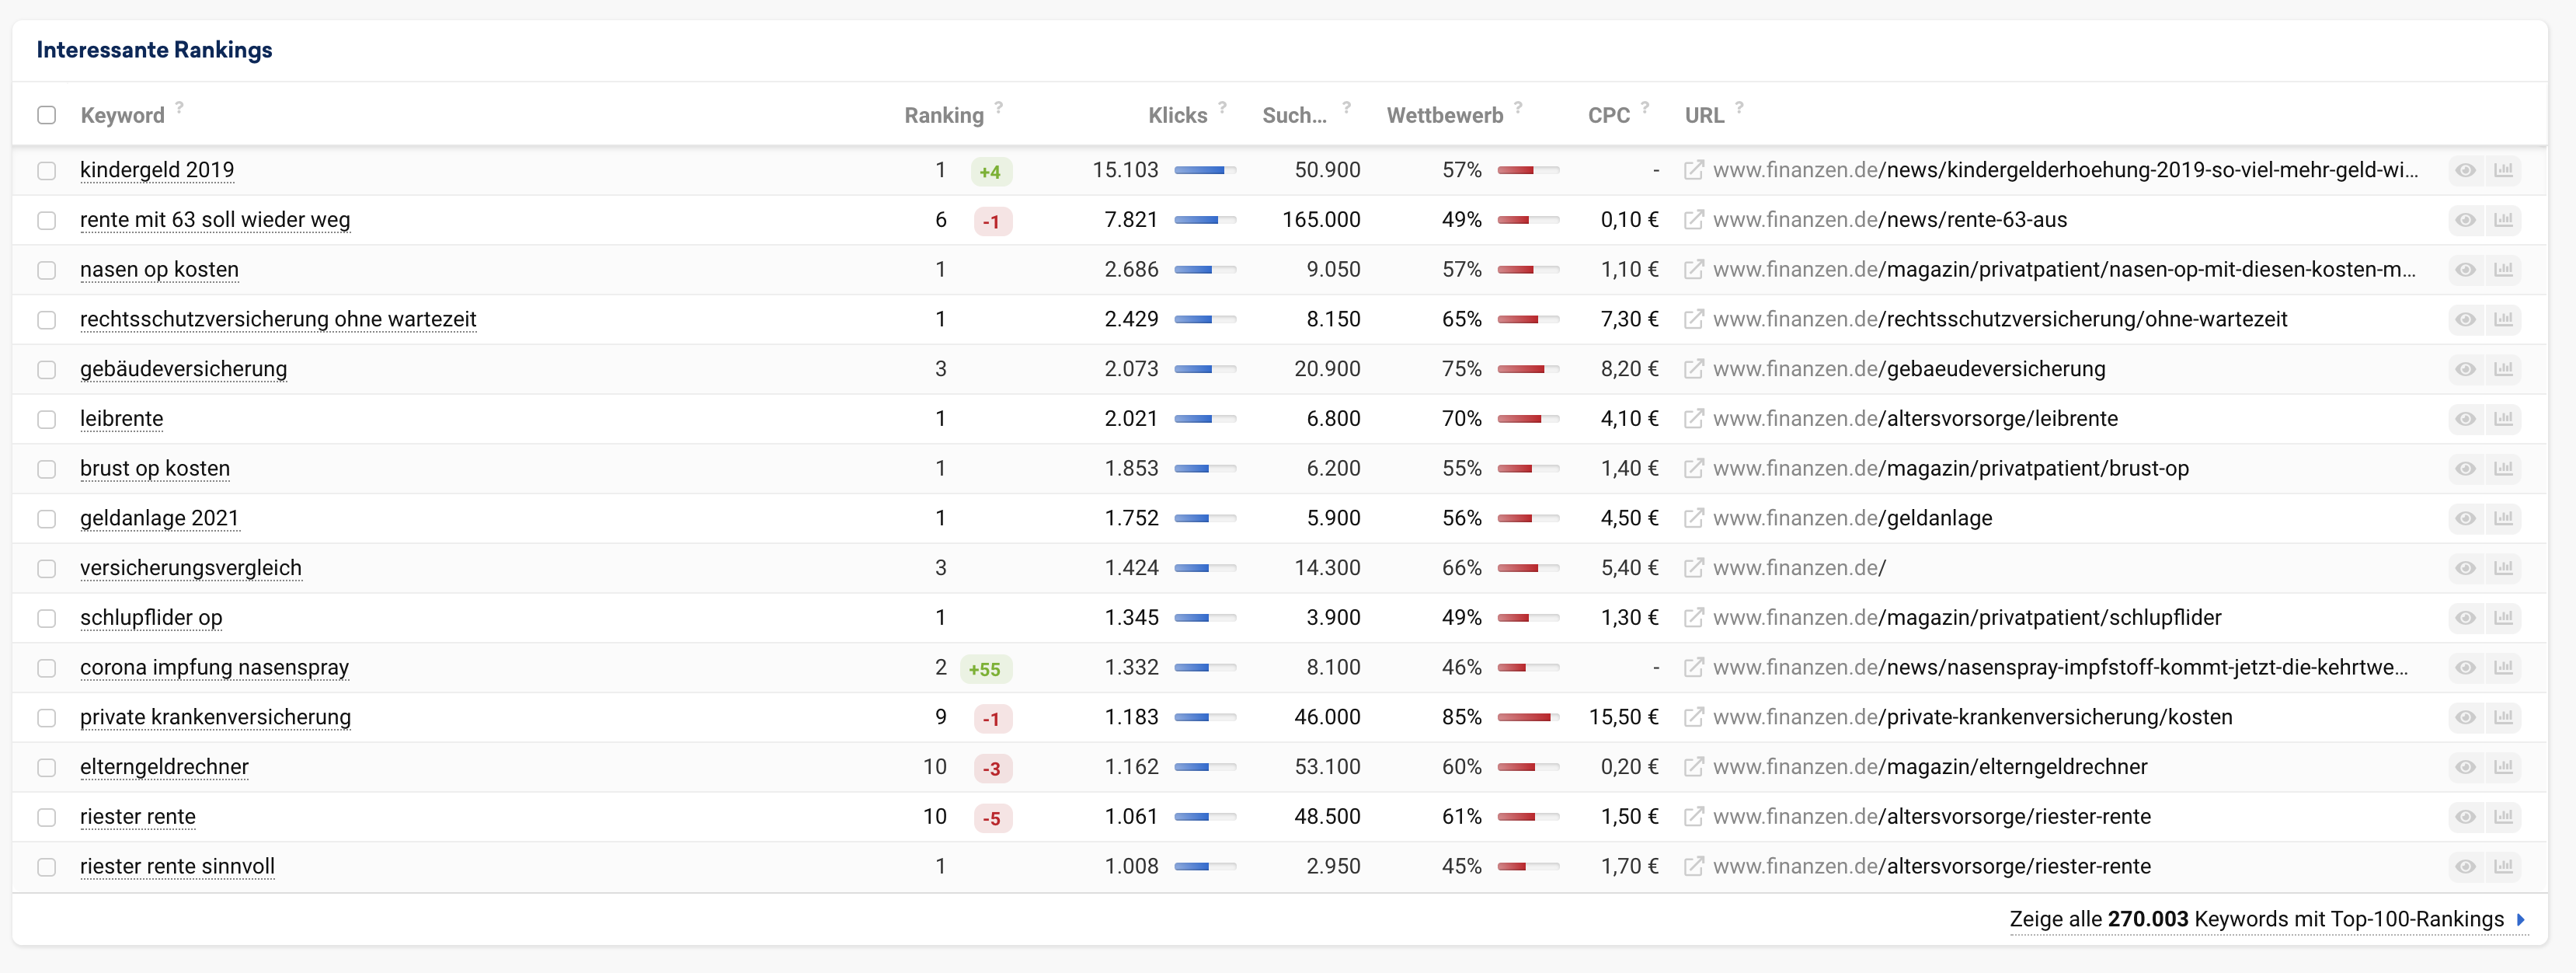The image size is (2576, 973).
Task: Click the +55 ranking change badge
Action: click(x=985, y=669)
